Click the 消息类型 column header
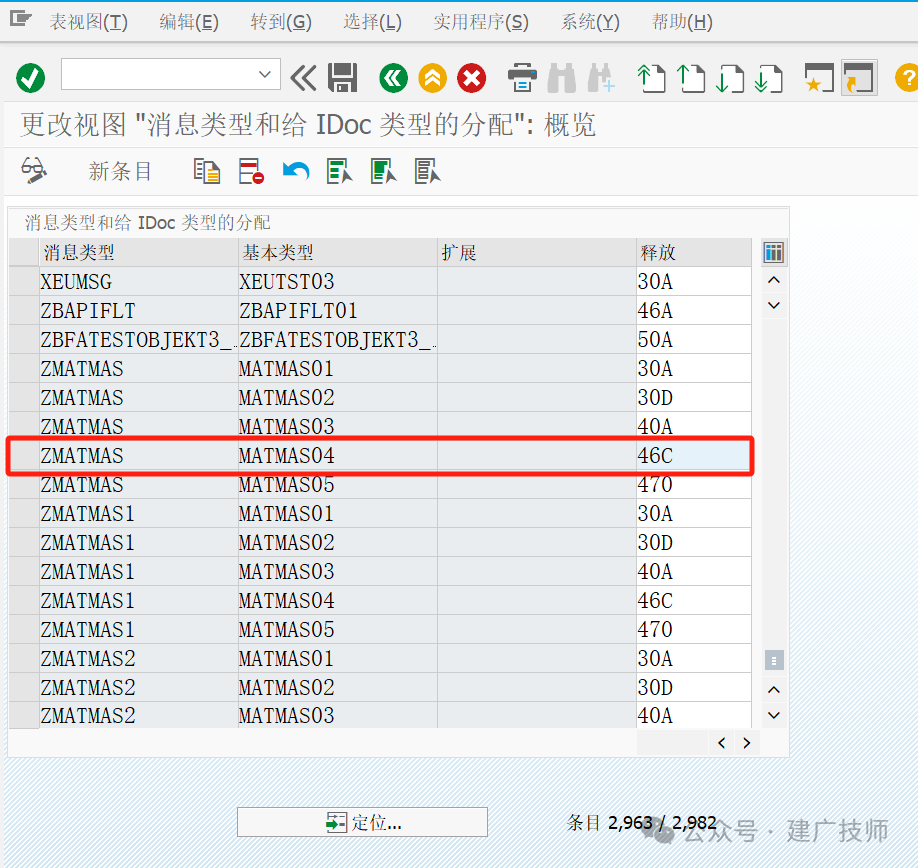The height and width of the screenshot is (868, 918). click(139, 253)
